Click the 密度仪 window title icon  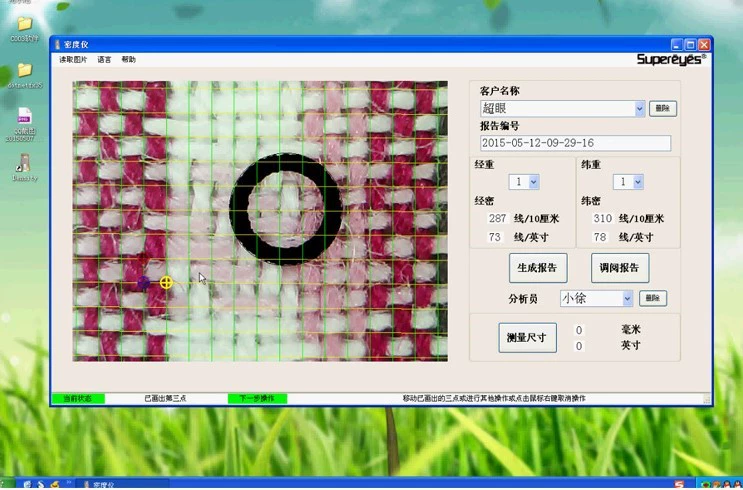tap(57, 45)
